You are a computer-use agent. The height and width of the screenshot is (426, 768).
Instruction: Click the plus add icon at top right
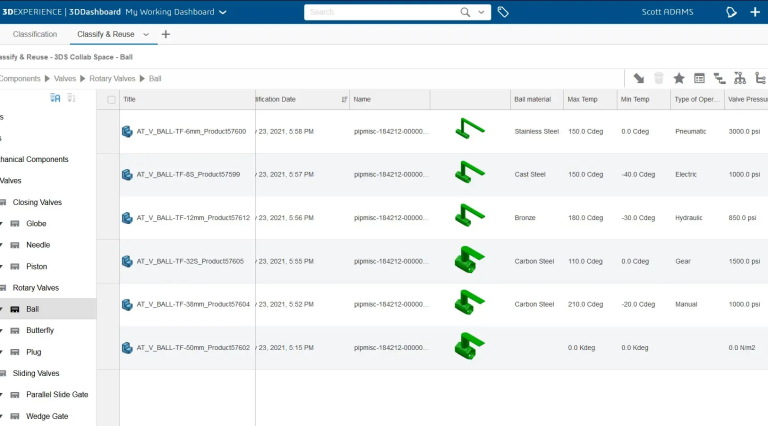click(755, 12)
